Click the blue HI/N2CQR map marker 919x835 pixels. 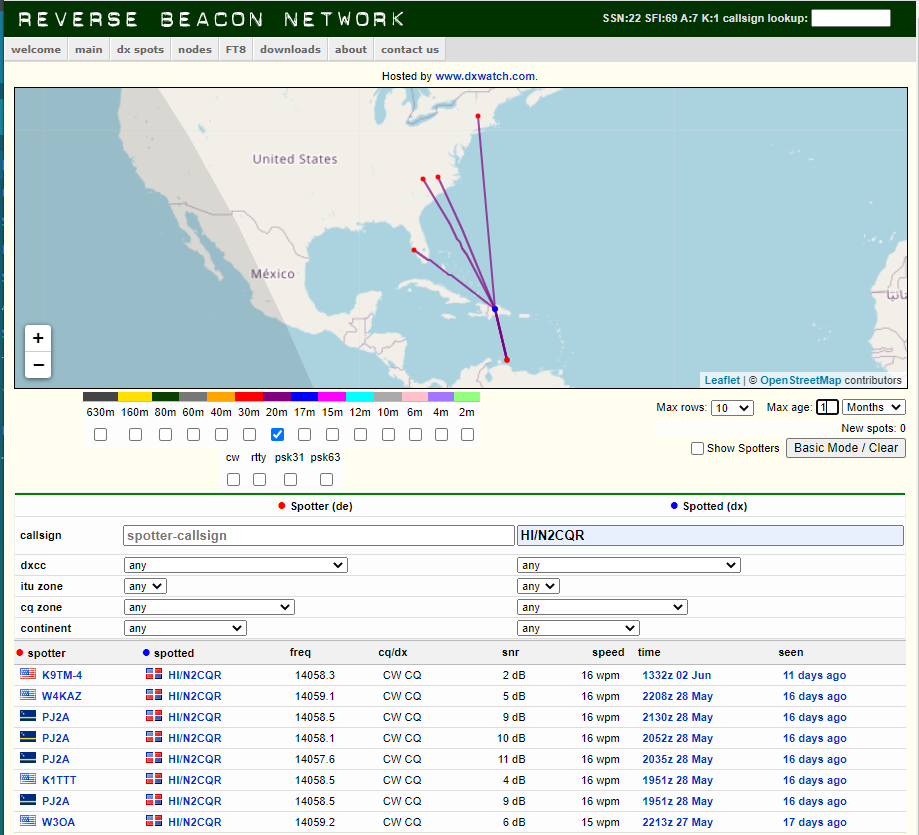[495, 309]
